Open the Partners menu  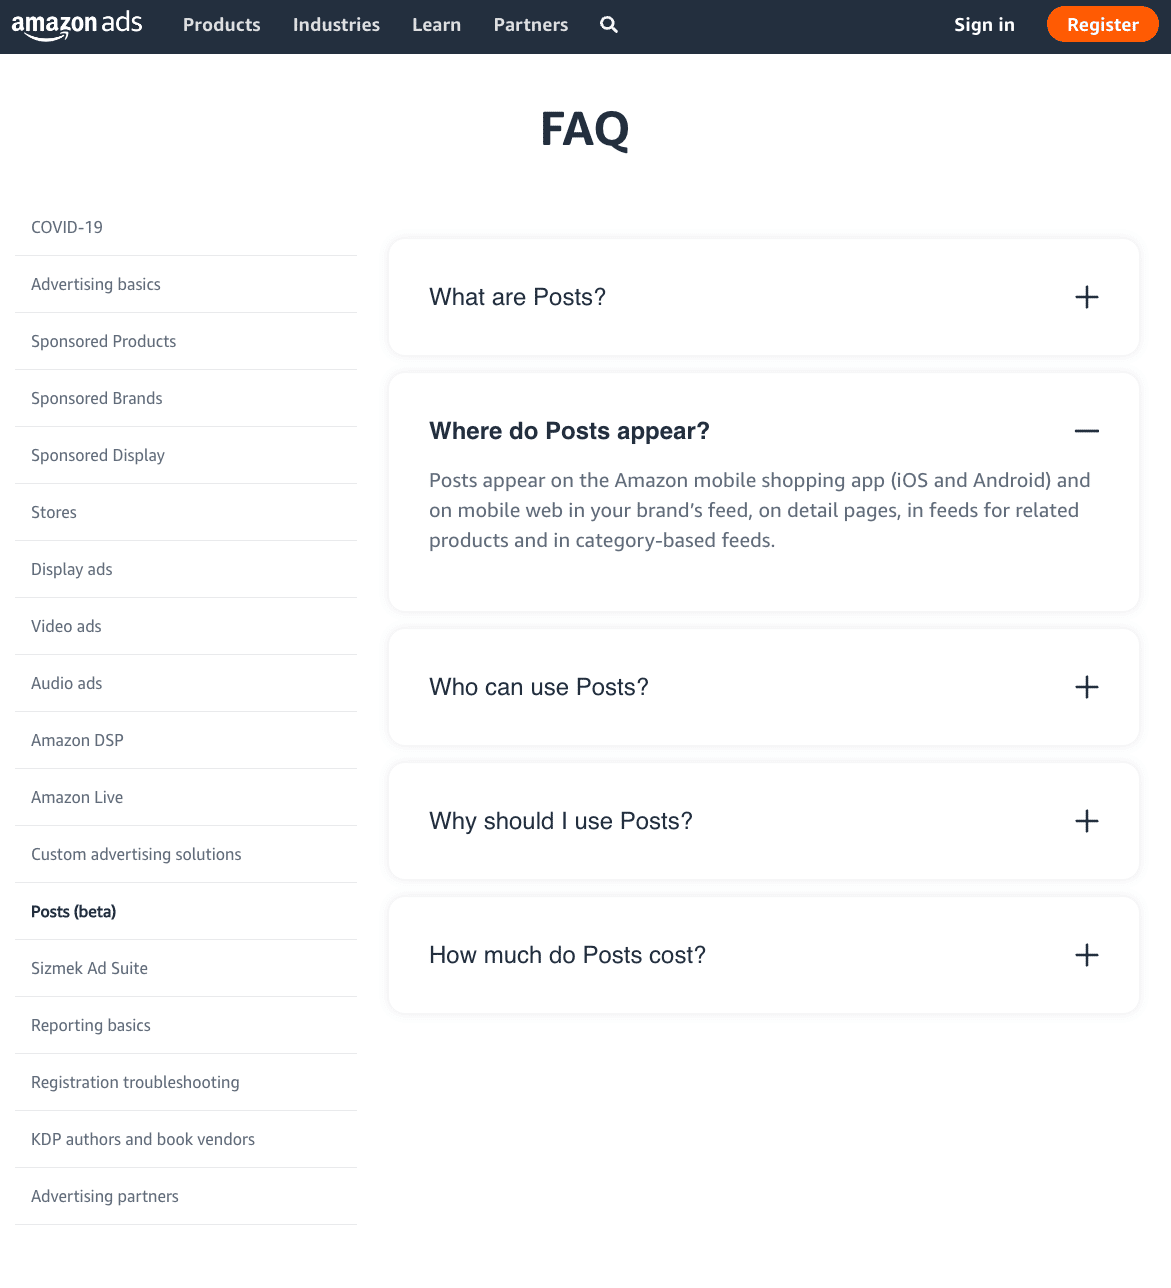click(x=530, y=25)
